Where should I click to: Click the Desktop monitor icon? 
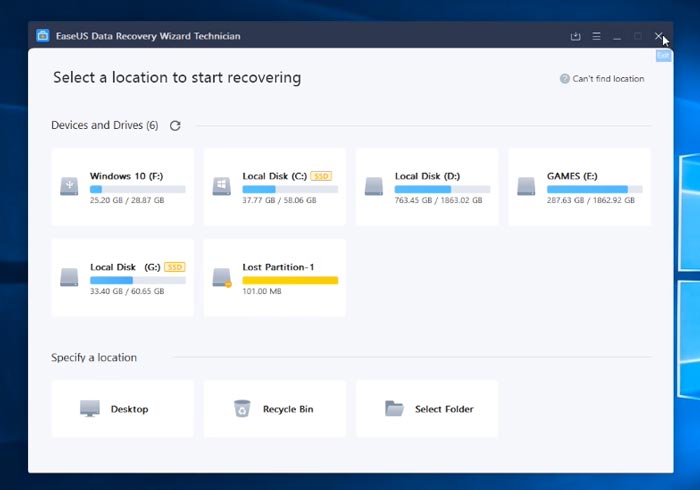click(90, 408)
